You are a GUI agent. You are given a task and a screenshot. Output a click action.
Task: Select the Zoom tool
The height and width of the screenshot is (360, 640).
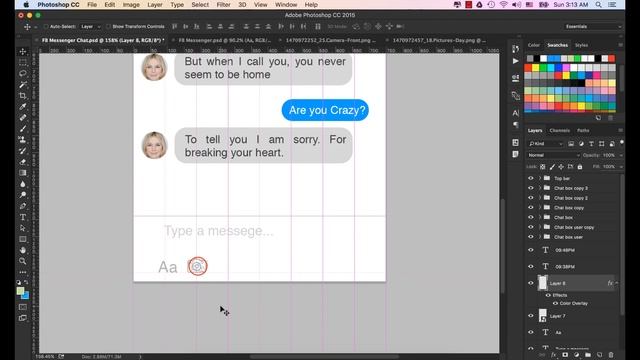coord(23,261)
